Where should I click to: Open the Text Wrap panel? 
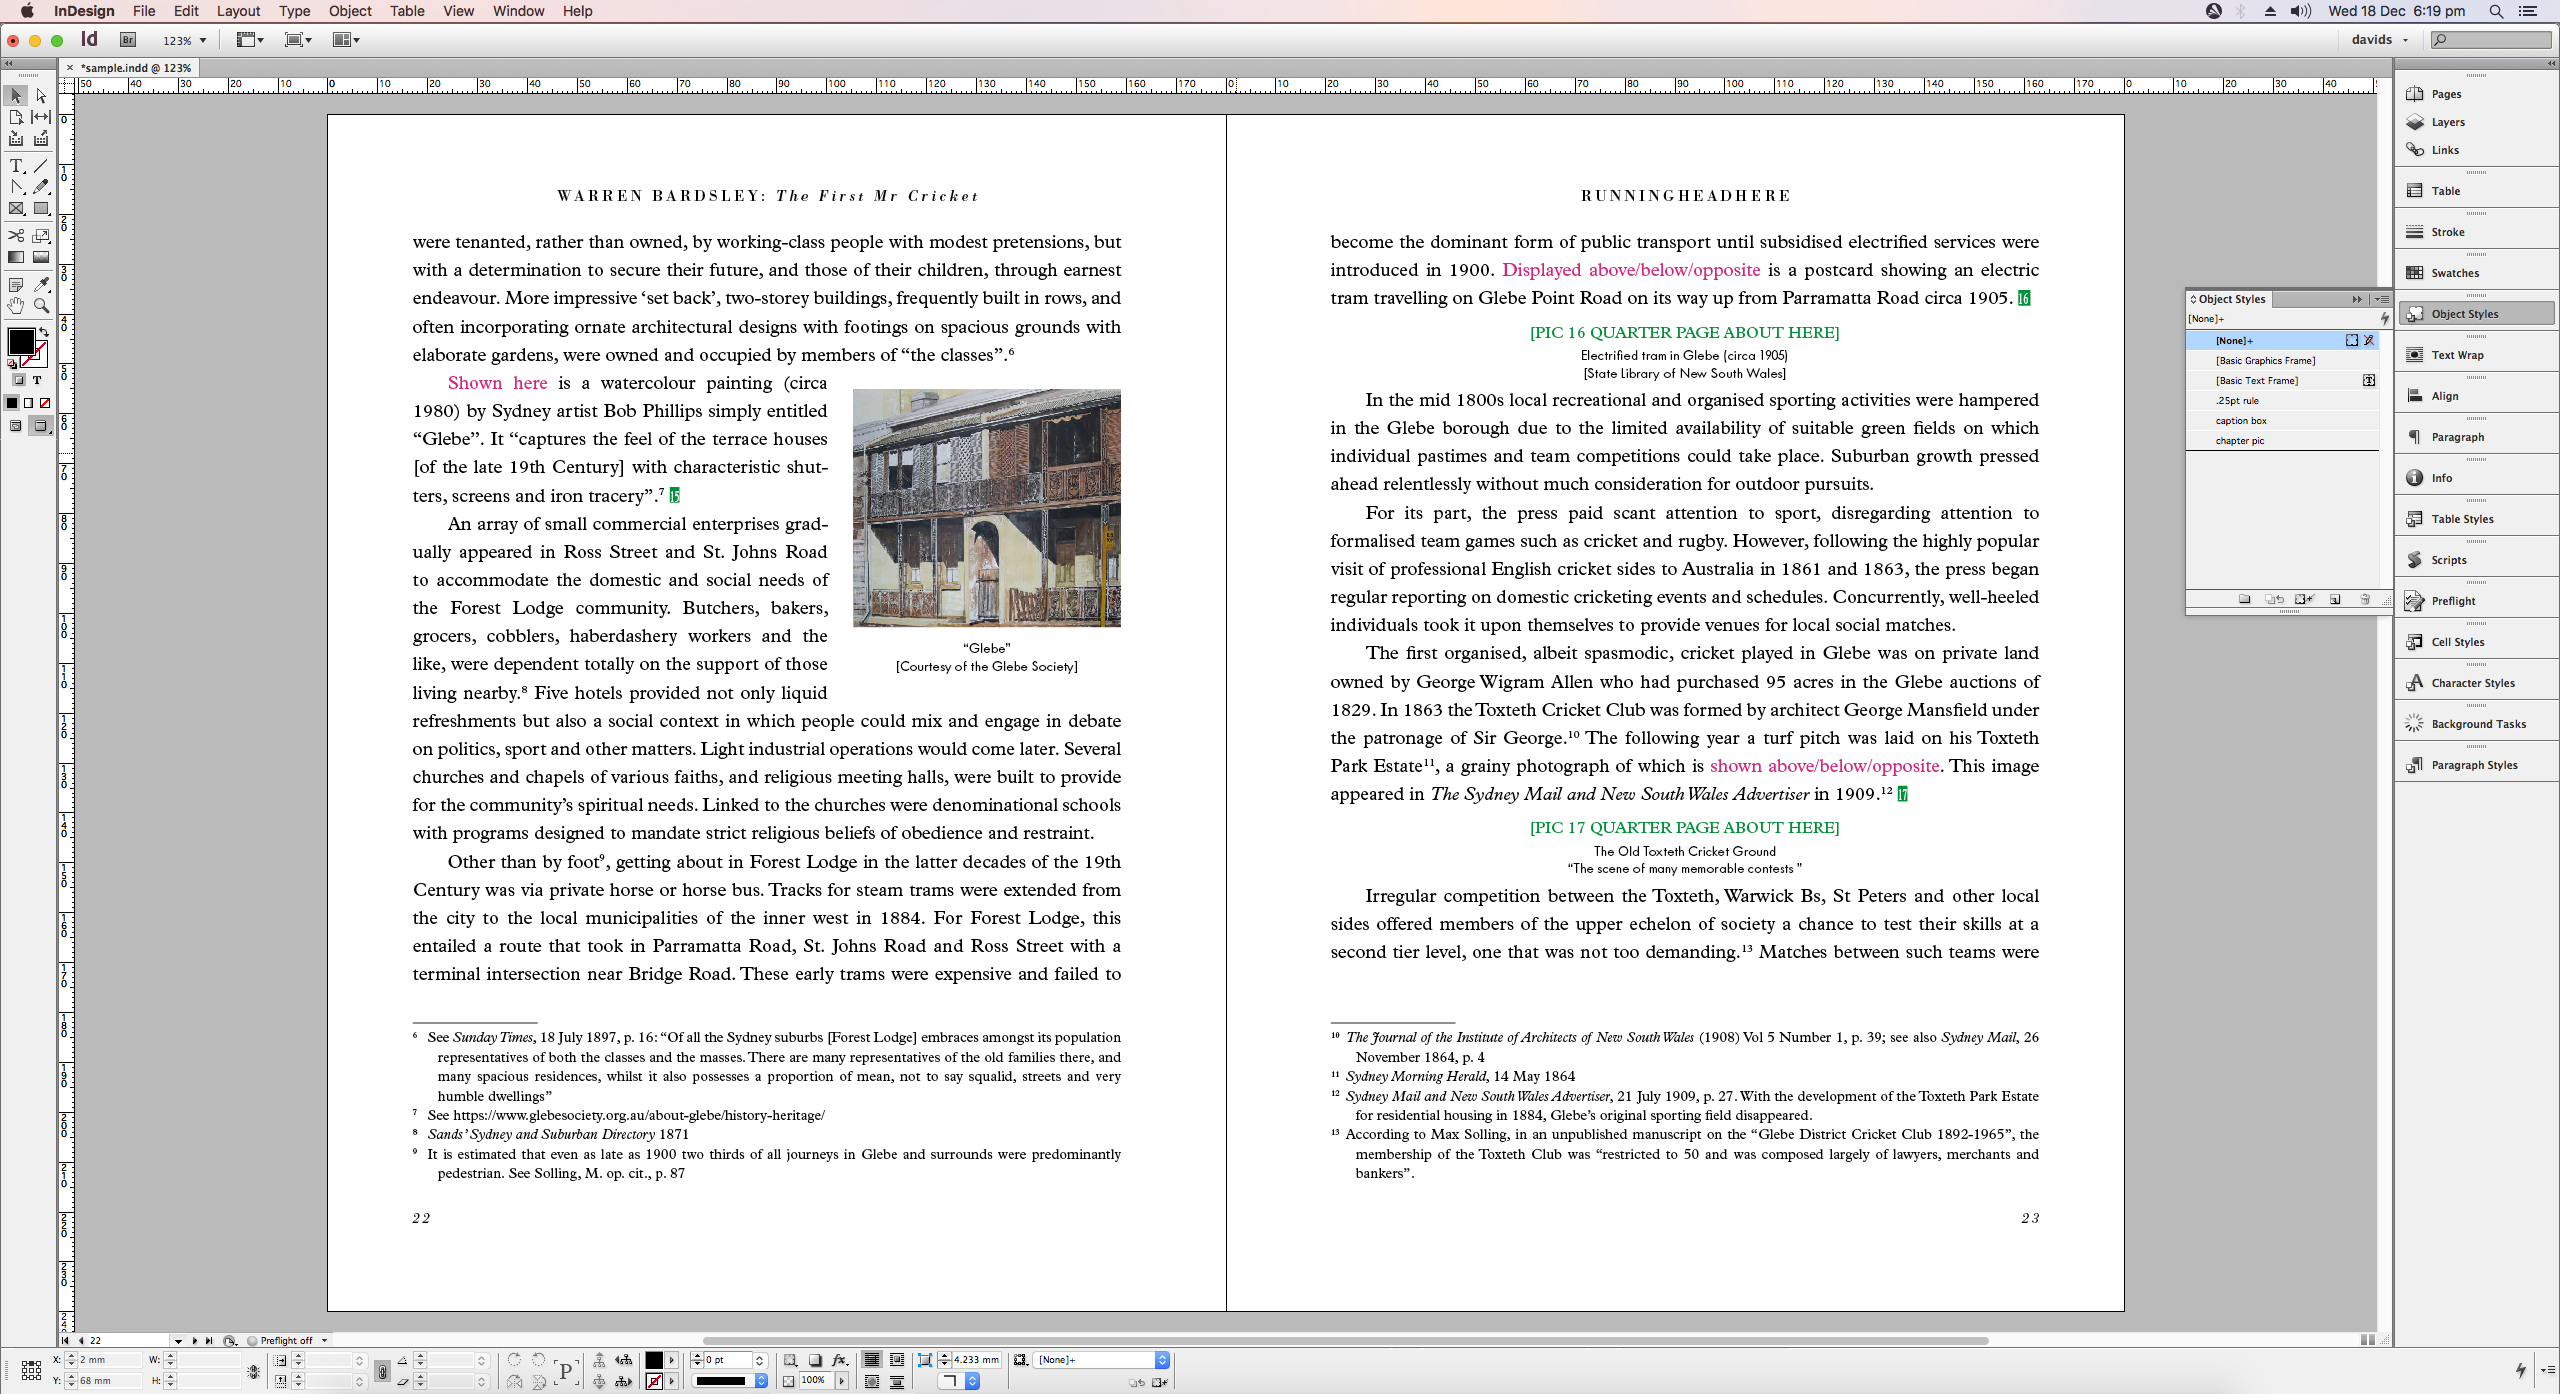2457,355
